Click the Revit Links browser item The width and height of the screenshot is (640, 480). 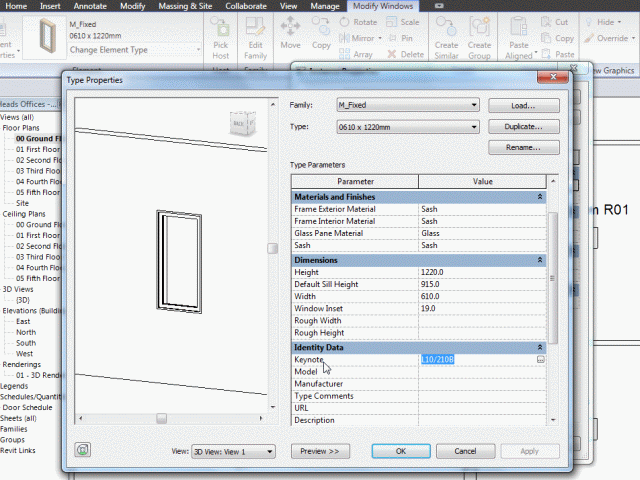click(x=18, y=451)
